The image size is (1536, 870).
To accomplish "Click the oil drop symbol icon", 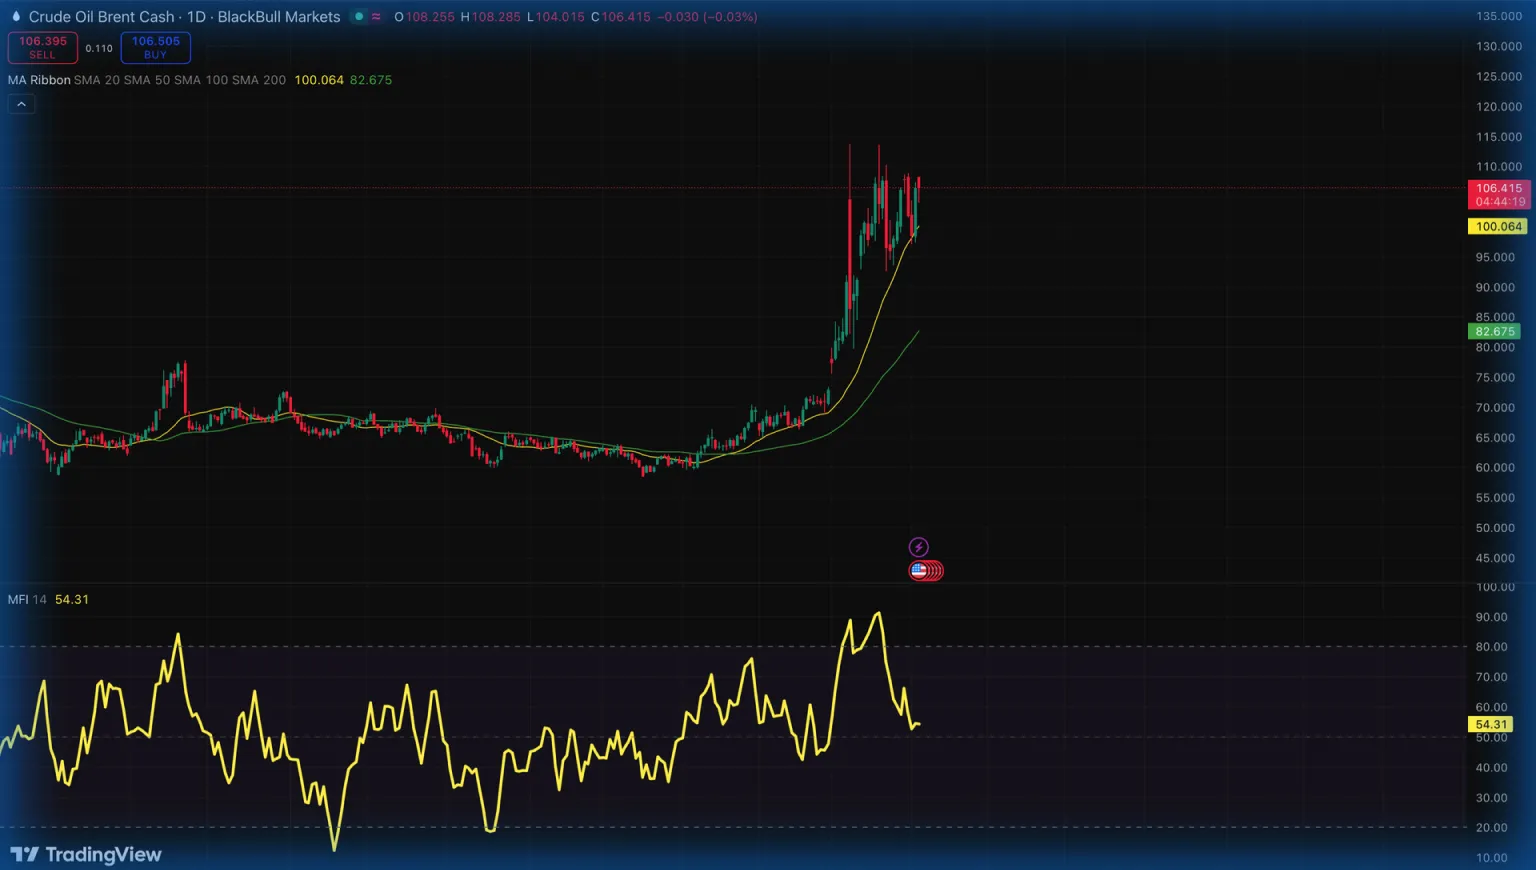I will (x=16, y=16).
